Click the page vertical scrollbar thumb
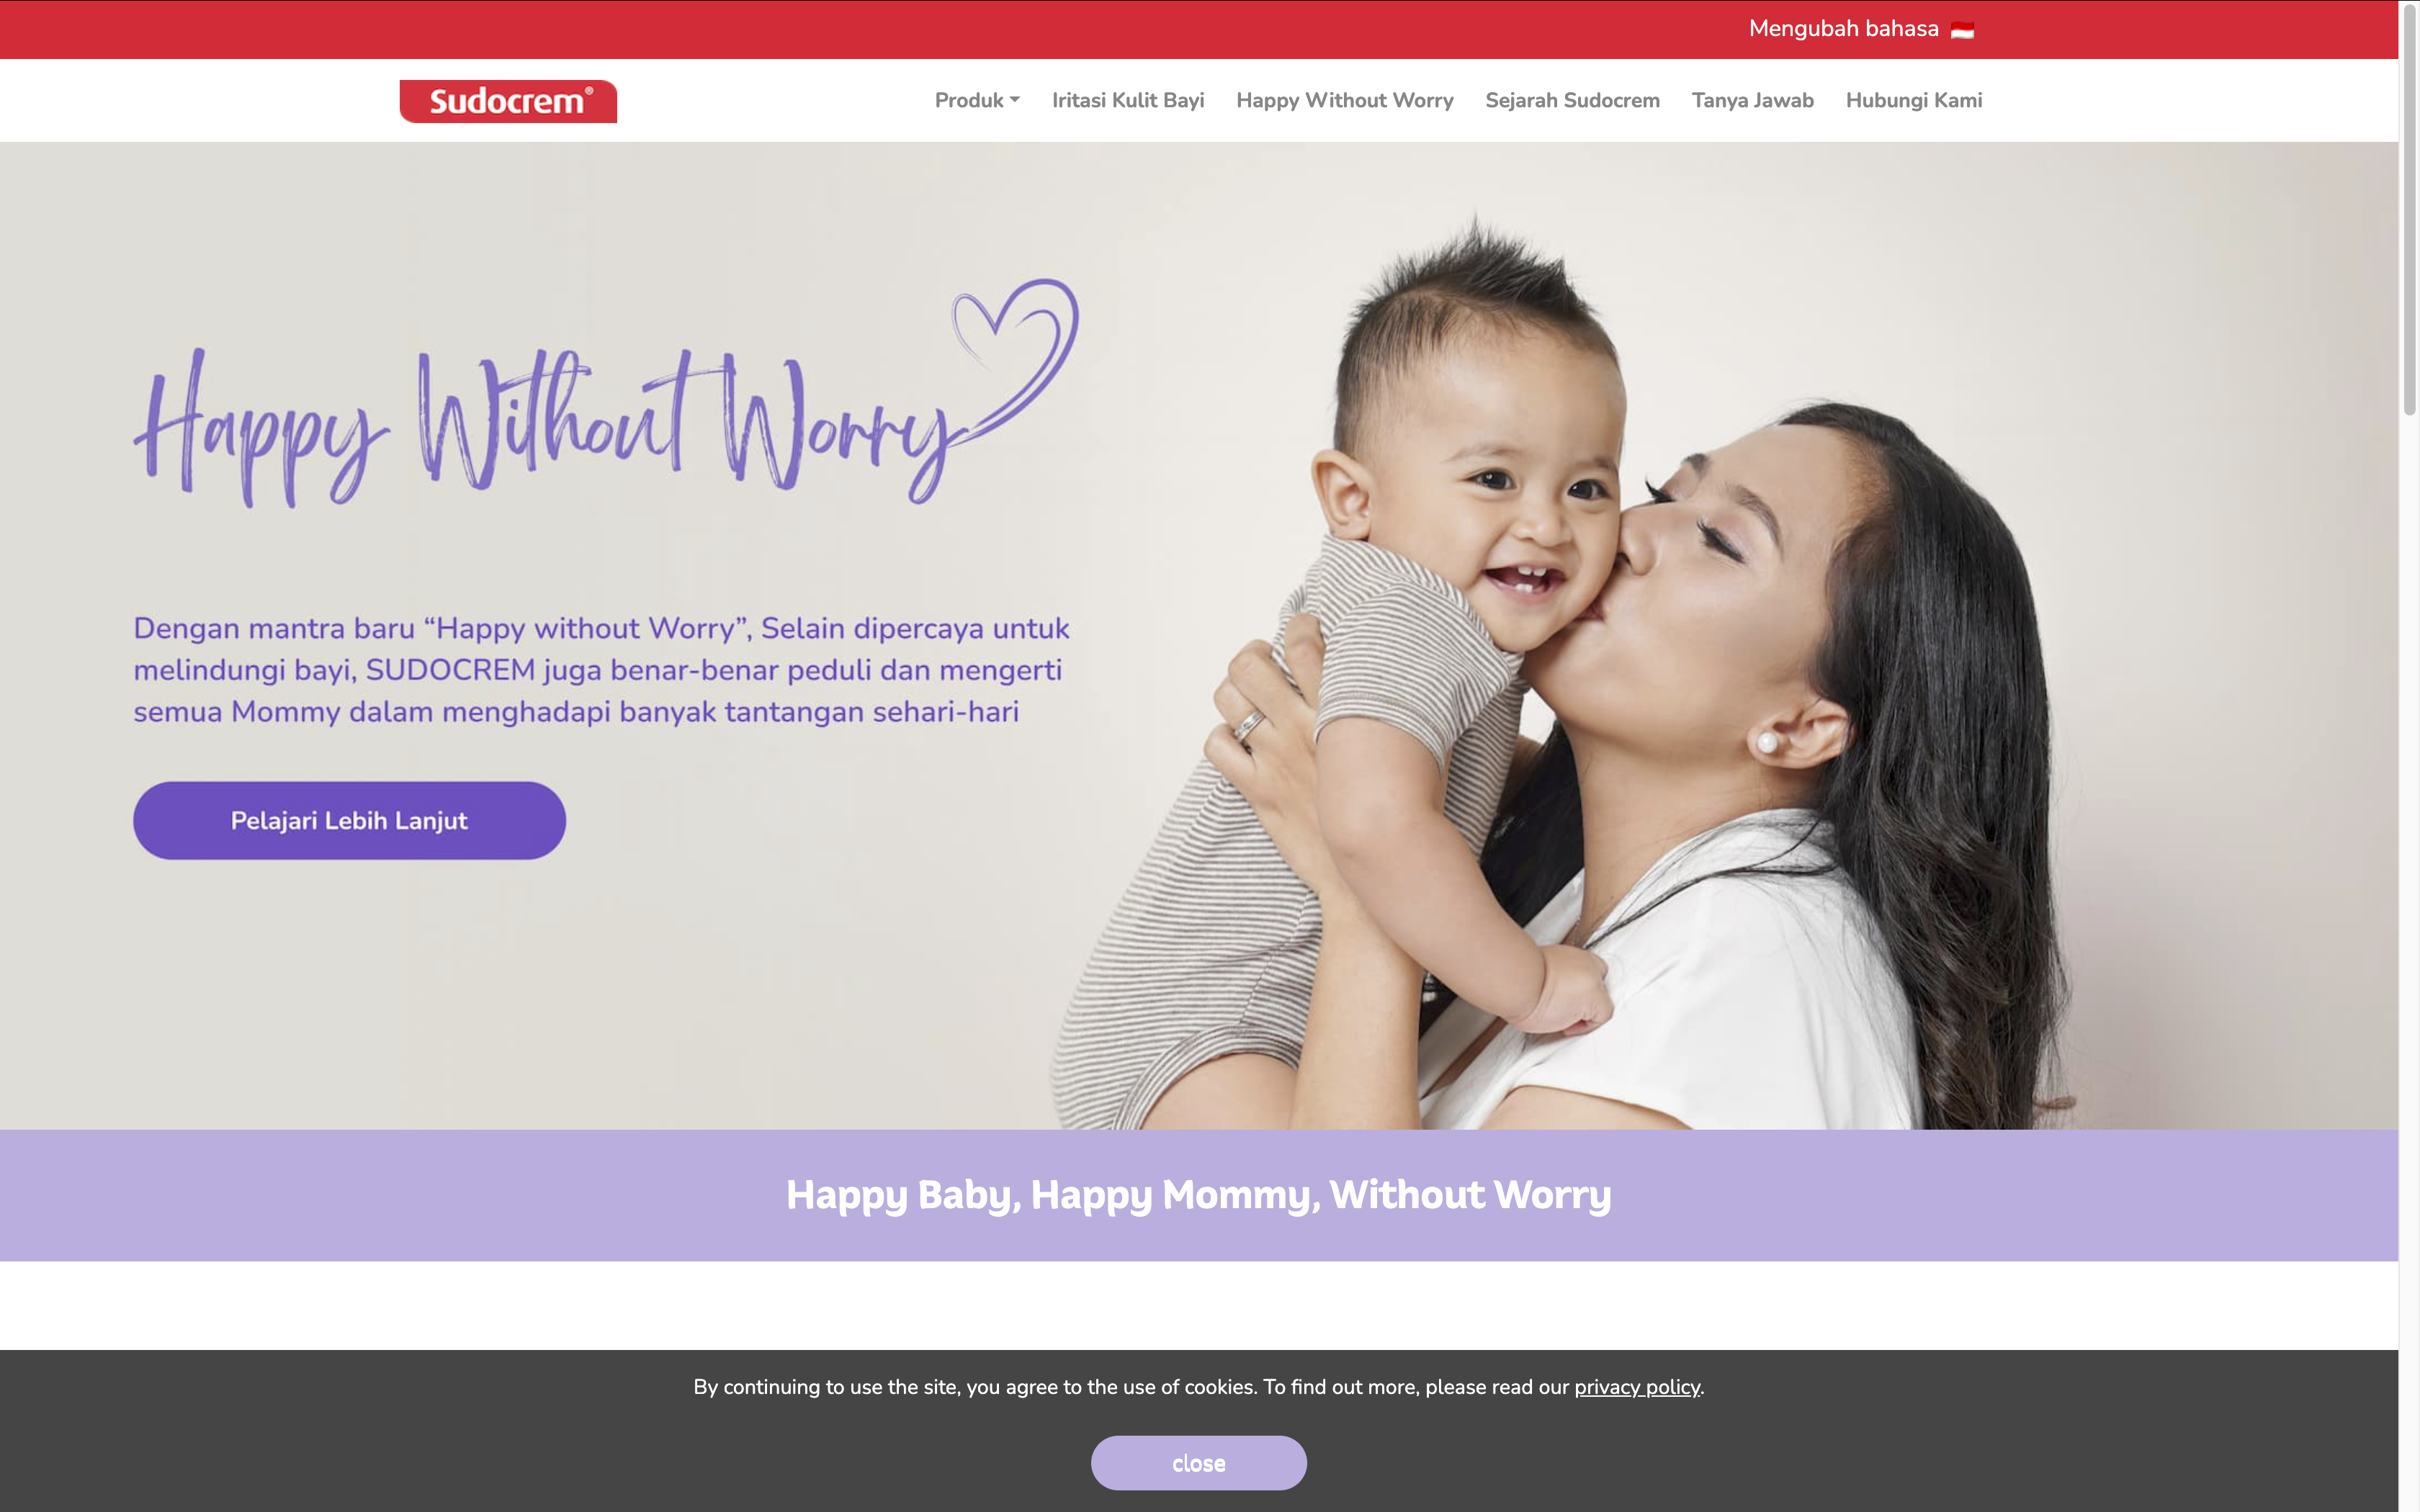 pyautogui.click(x=2409, y=210)
